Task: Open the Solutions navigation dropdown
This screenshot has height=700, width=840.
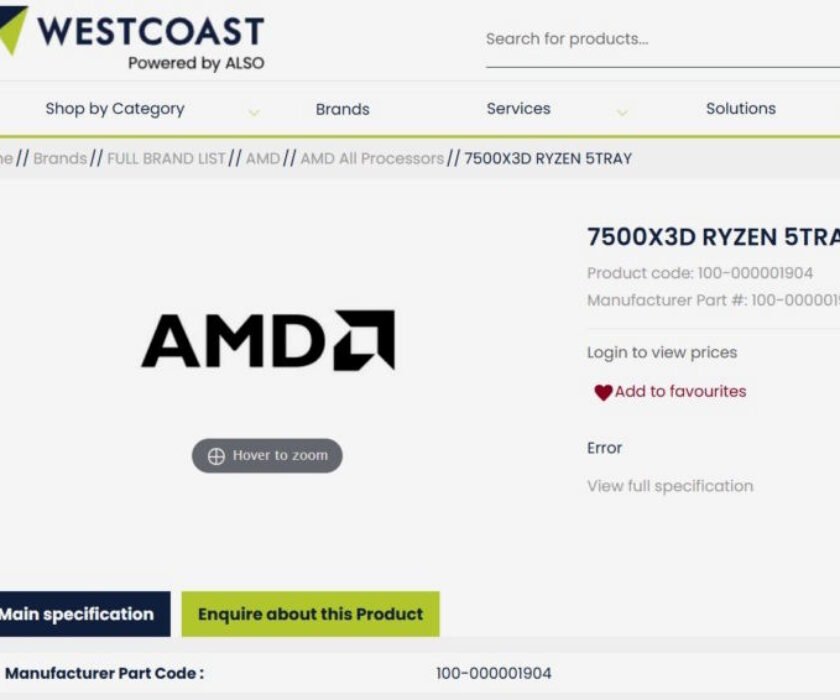Action: pyautogui.click(x=740, y=108)
